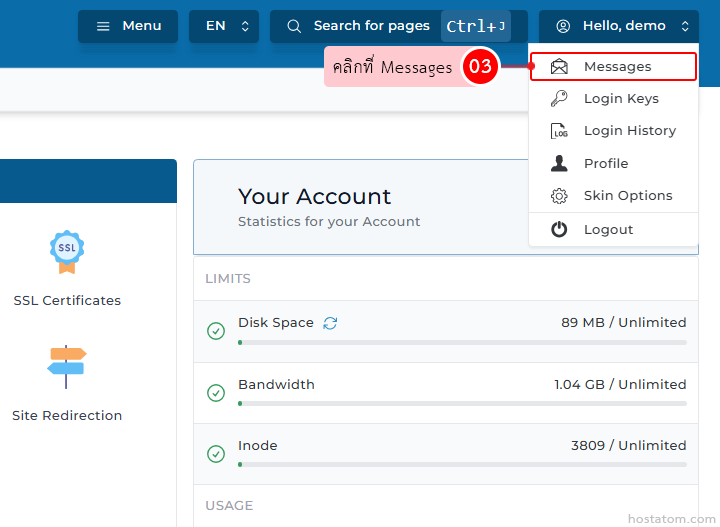The width and height of the screenshot is (720, 527).
Task: Click the Inode green checkmark
Action: 216,454
